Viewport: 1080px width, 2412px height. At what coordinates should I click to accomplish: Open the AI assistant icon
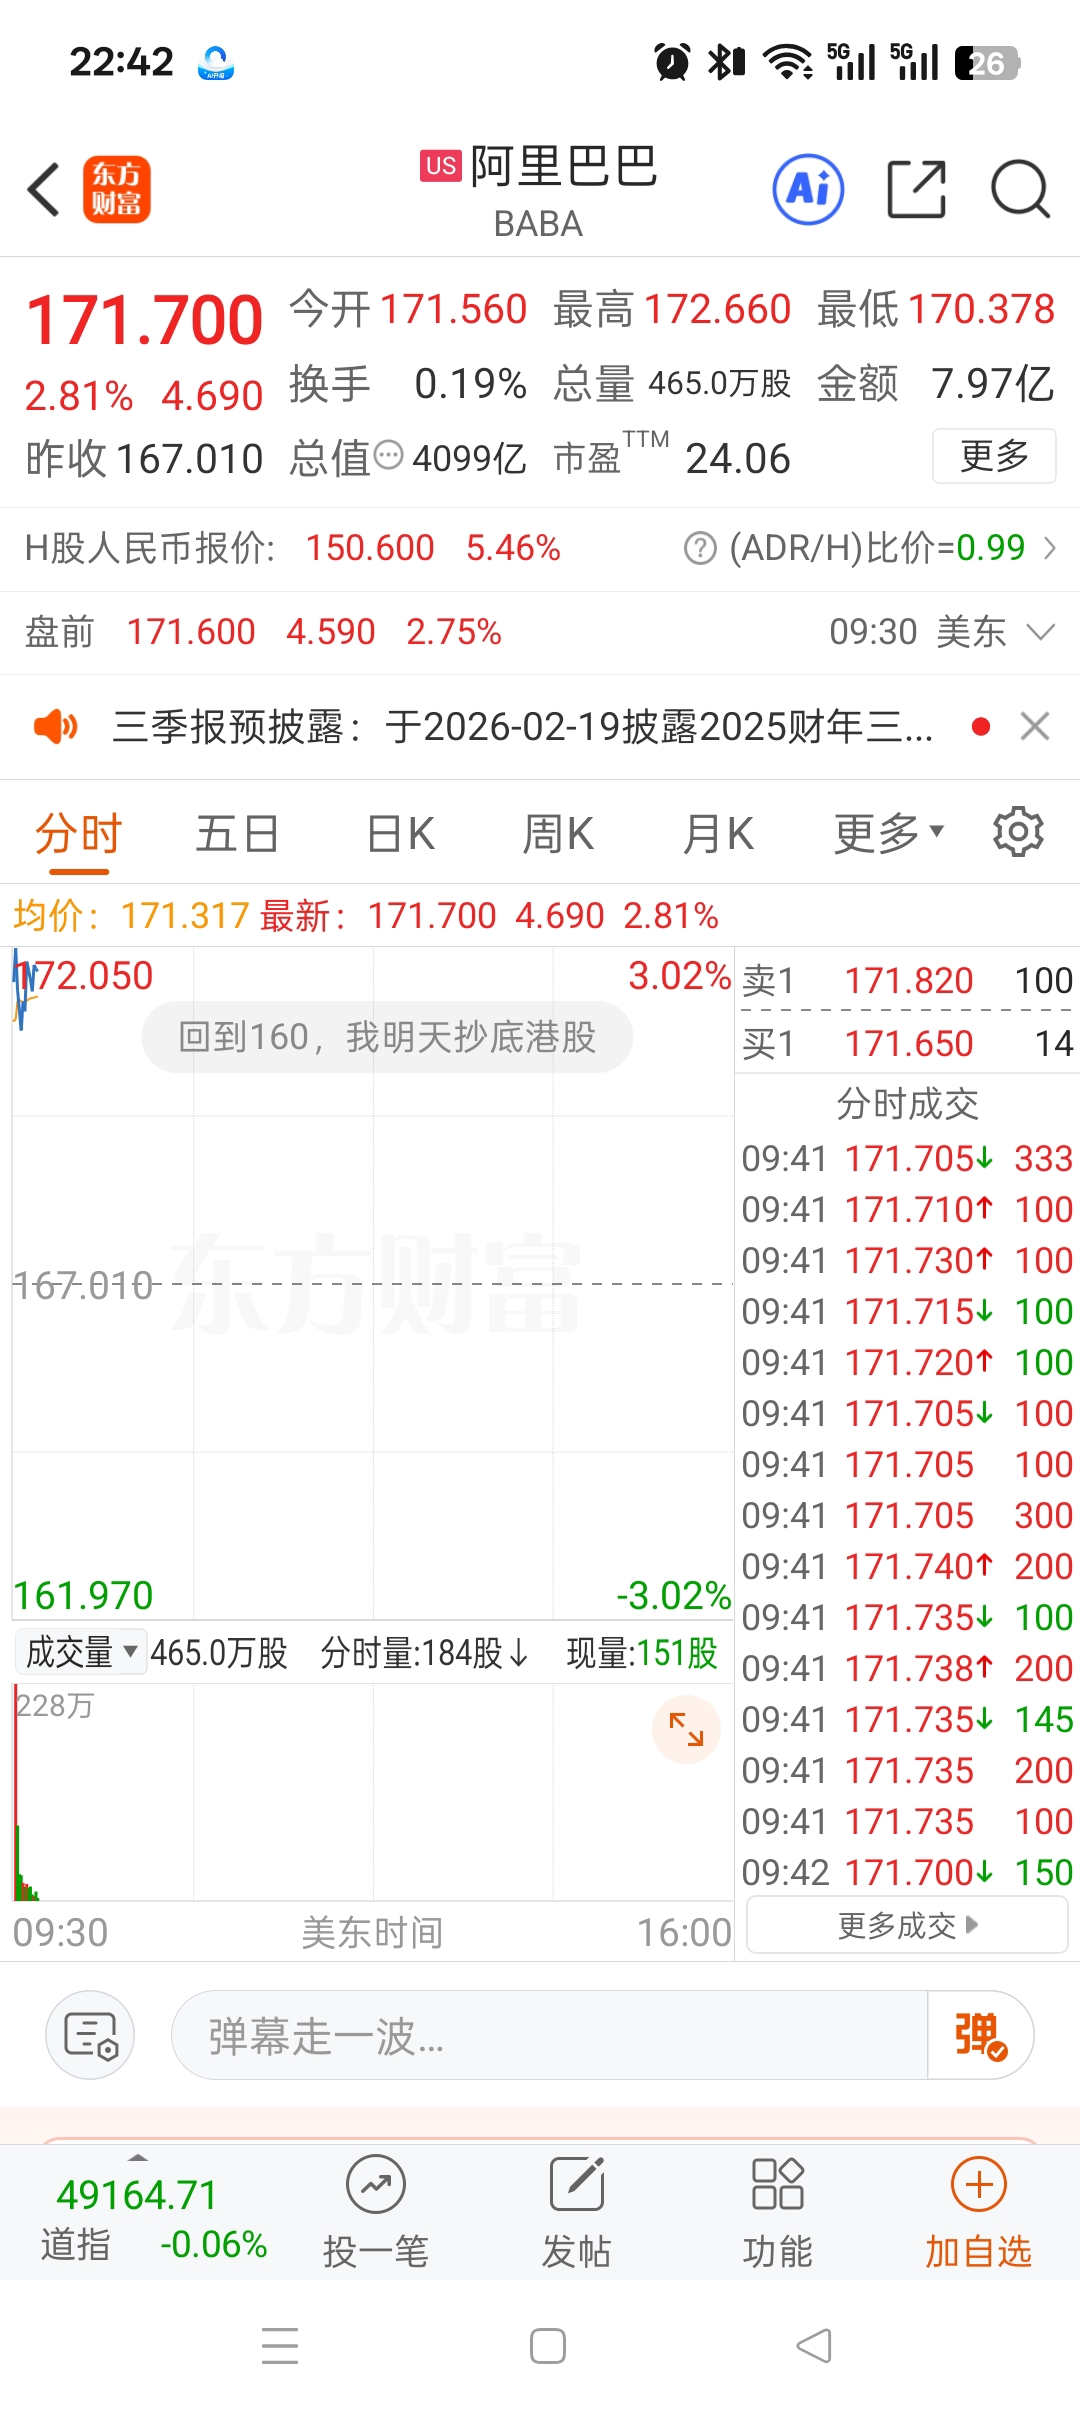pos(808,189)
